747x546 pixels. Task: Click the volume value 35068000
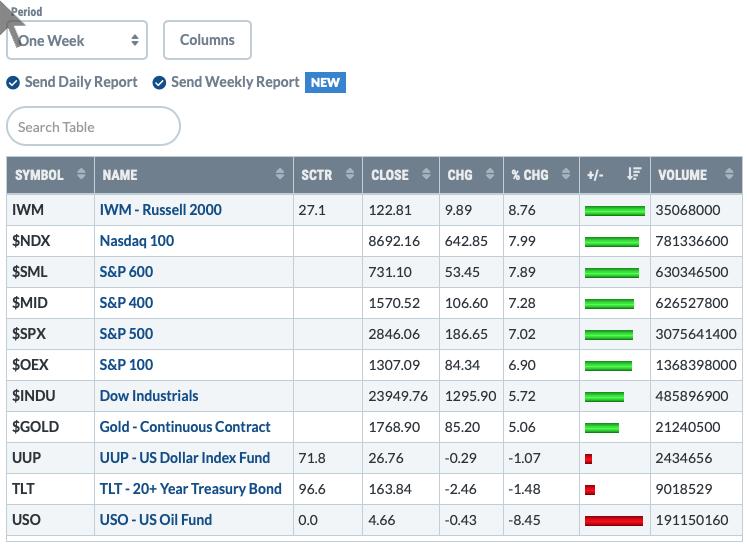coord(688,210)
